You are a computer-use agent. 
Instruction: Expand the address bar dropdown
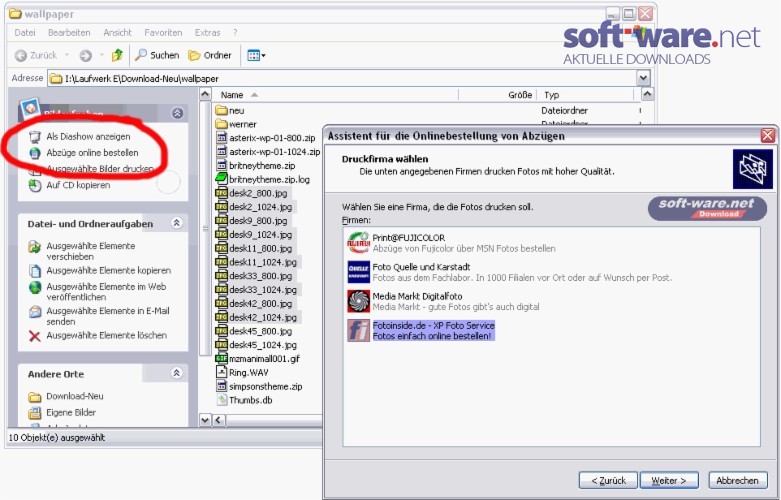(643, 78)
